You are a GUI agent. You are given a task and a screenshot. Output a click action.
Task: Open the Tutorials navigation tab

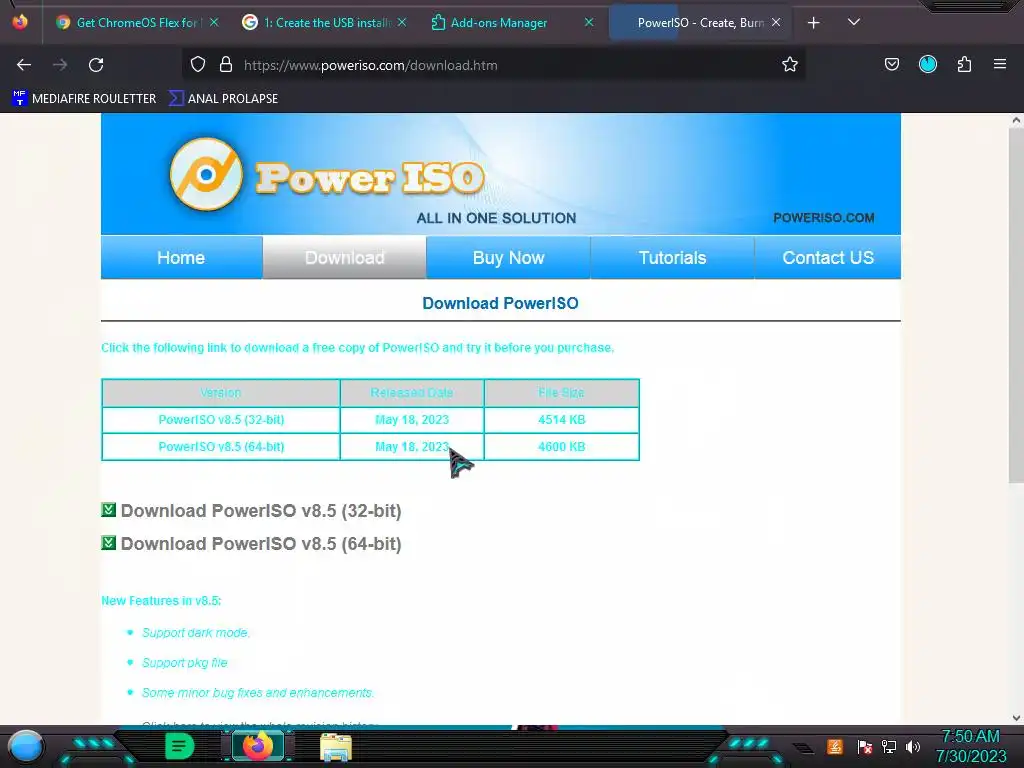tap(673, 257)
